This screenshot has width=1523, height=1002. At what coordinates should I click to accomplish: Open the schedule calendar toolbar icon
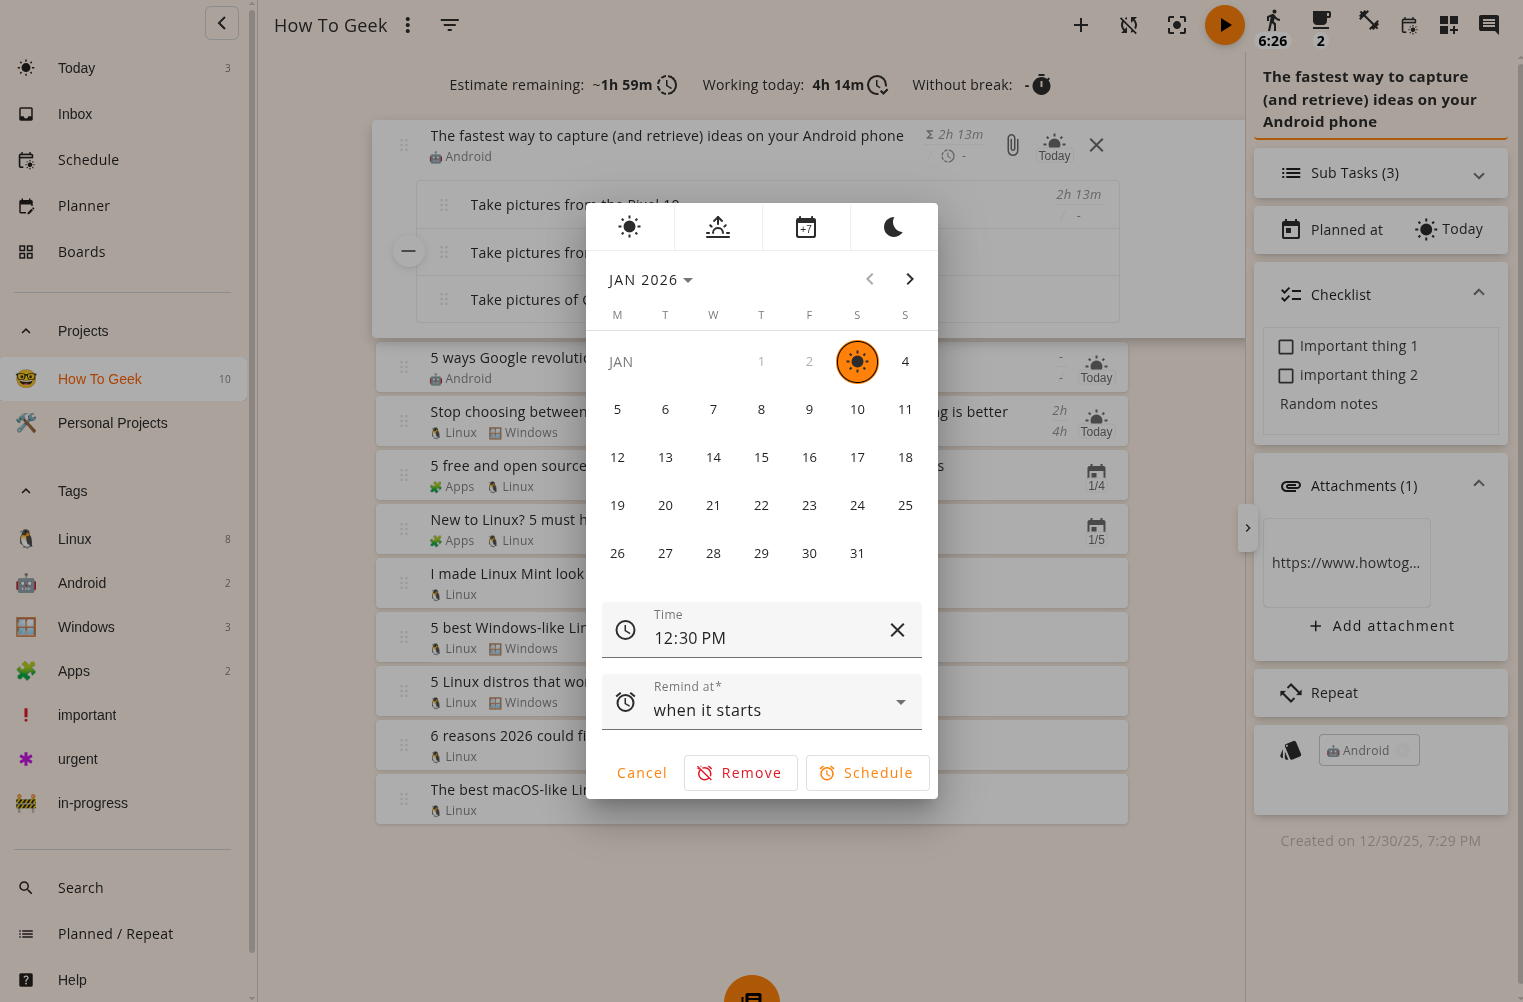coord(1409,25)
